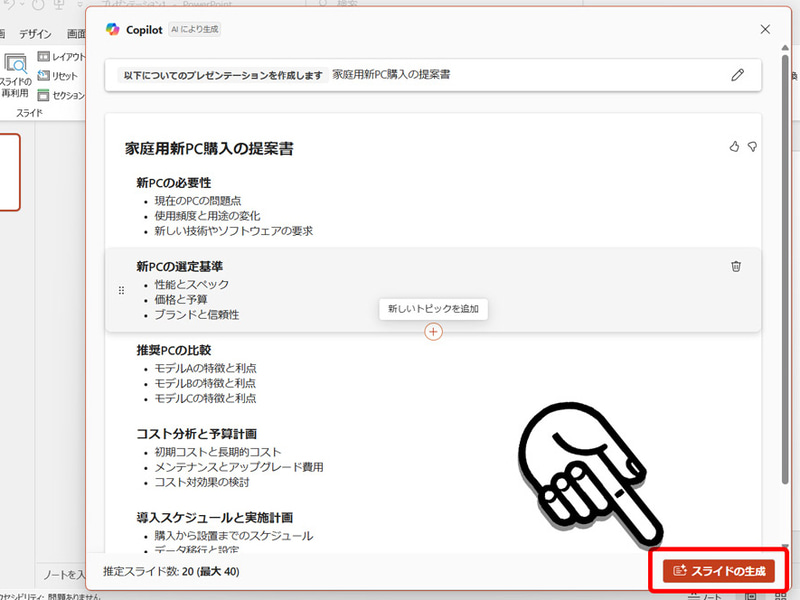Viewport: 800px width, 600px height.
Task: Click bullet 現在のPCの問題点
Action: pos(198,201)
